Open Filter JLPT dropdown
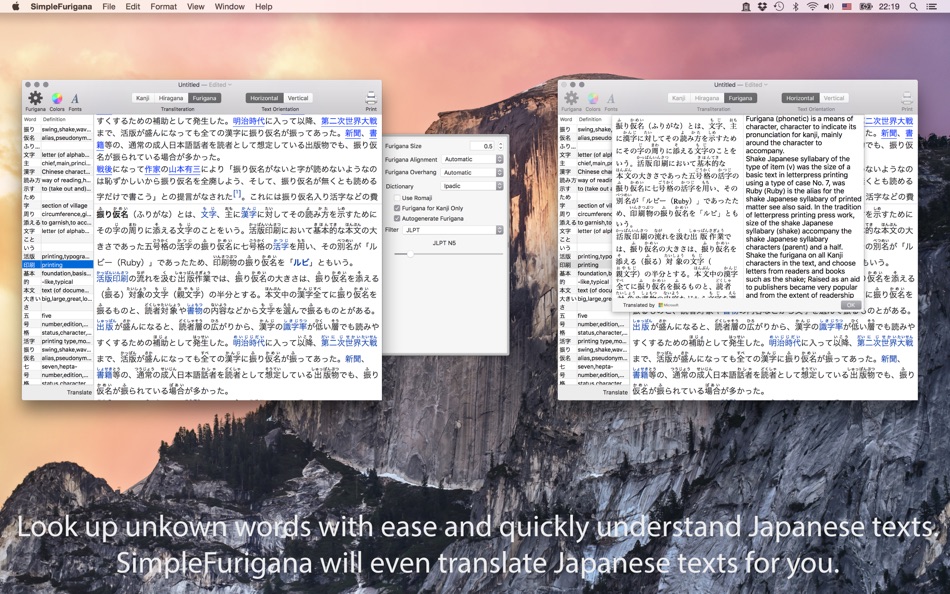The width and height of the screenshot is (950, 594). [453, 230]
